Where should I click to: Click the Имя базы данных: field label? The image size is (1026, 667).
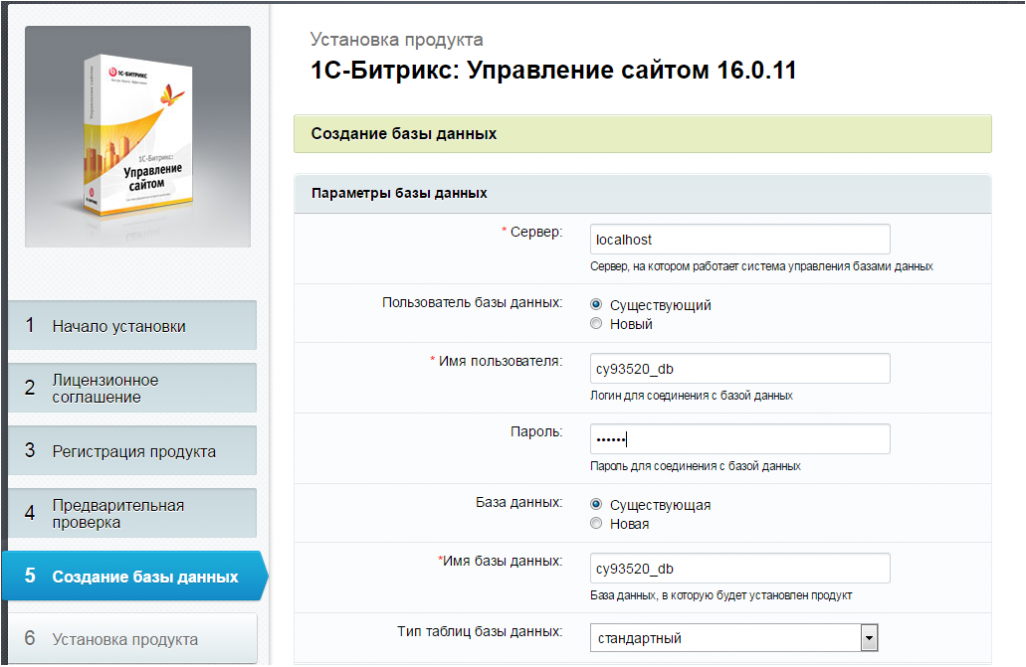coord(503,561)
